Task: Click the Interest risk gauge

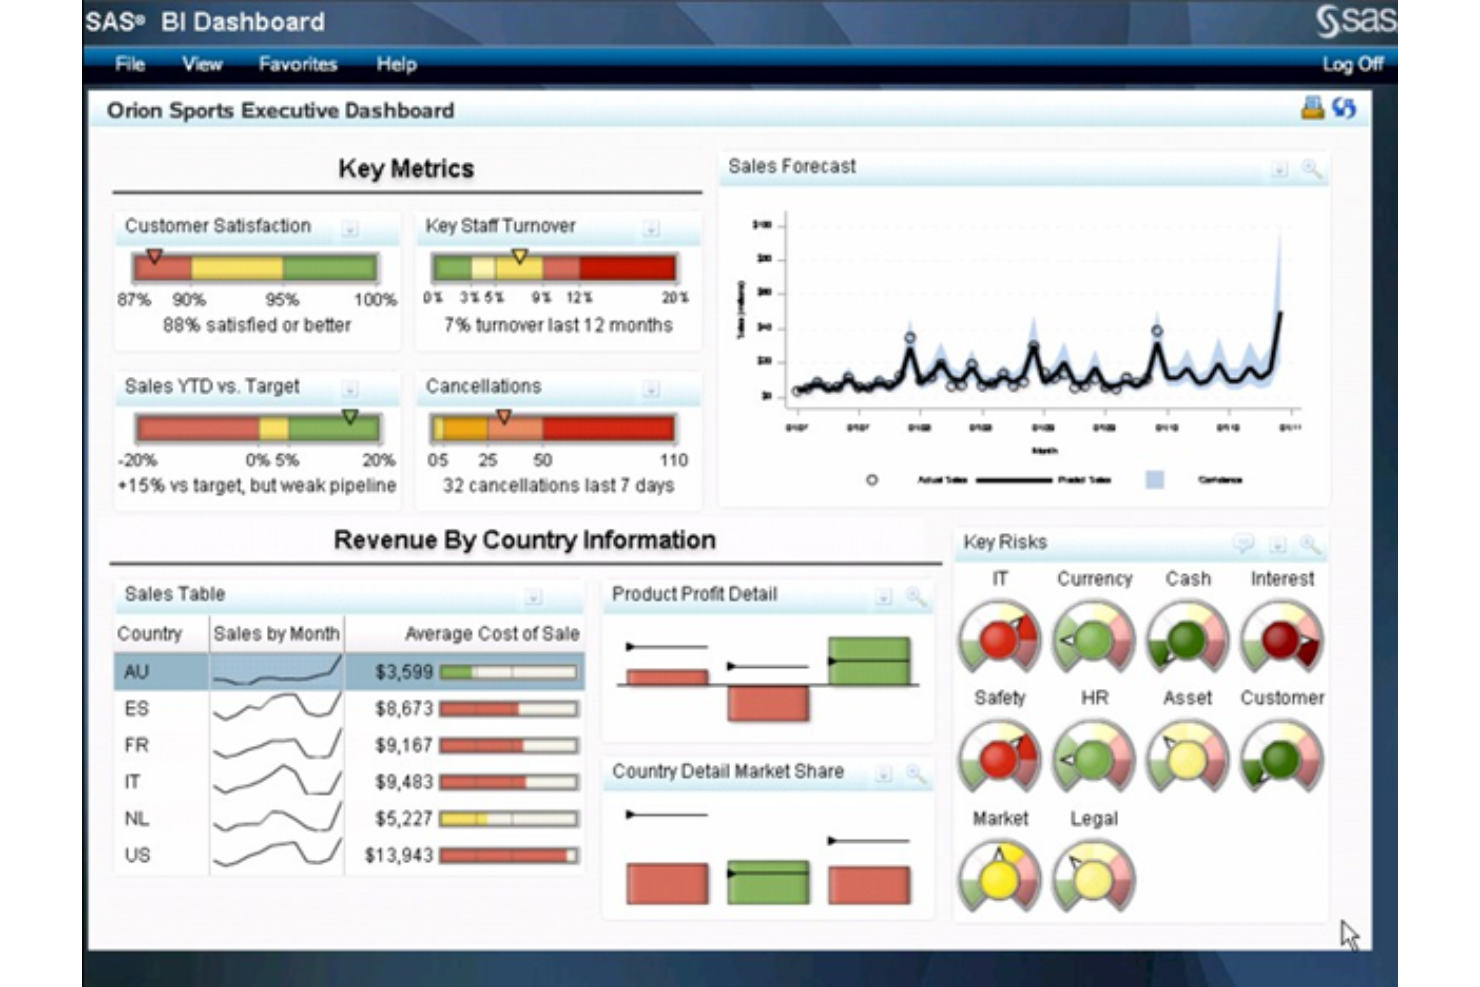Action: click(x=1281, y=638)
